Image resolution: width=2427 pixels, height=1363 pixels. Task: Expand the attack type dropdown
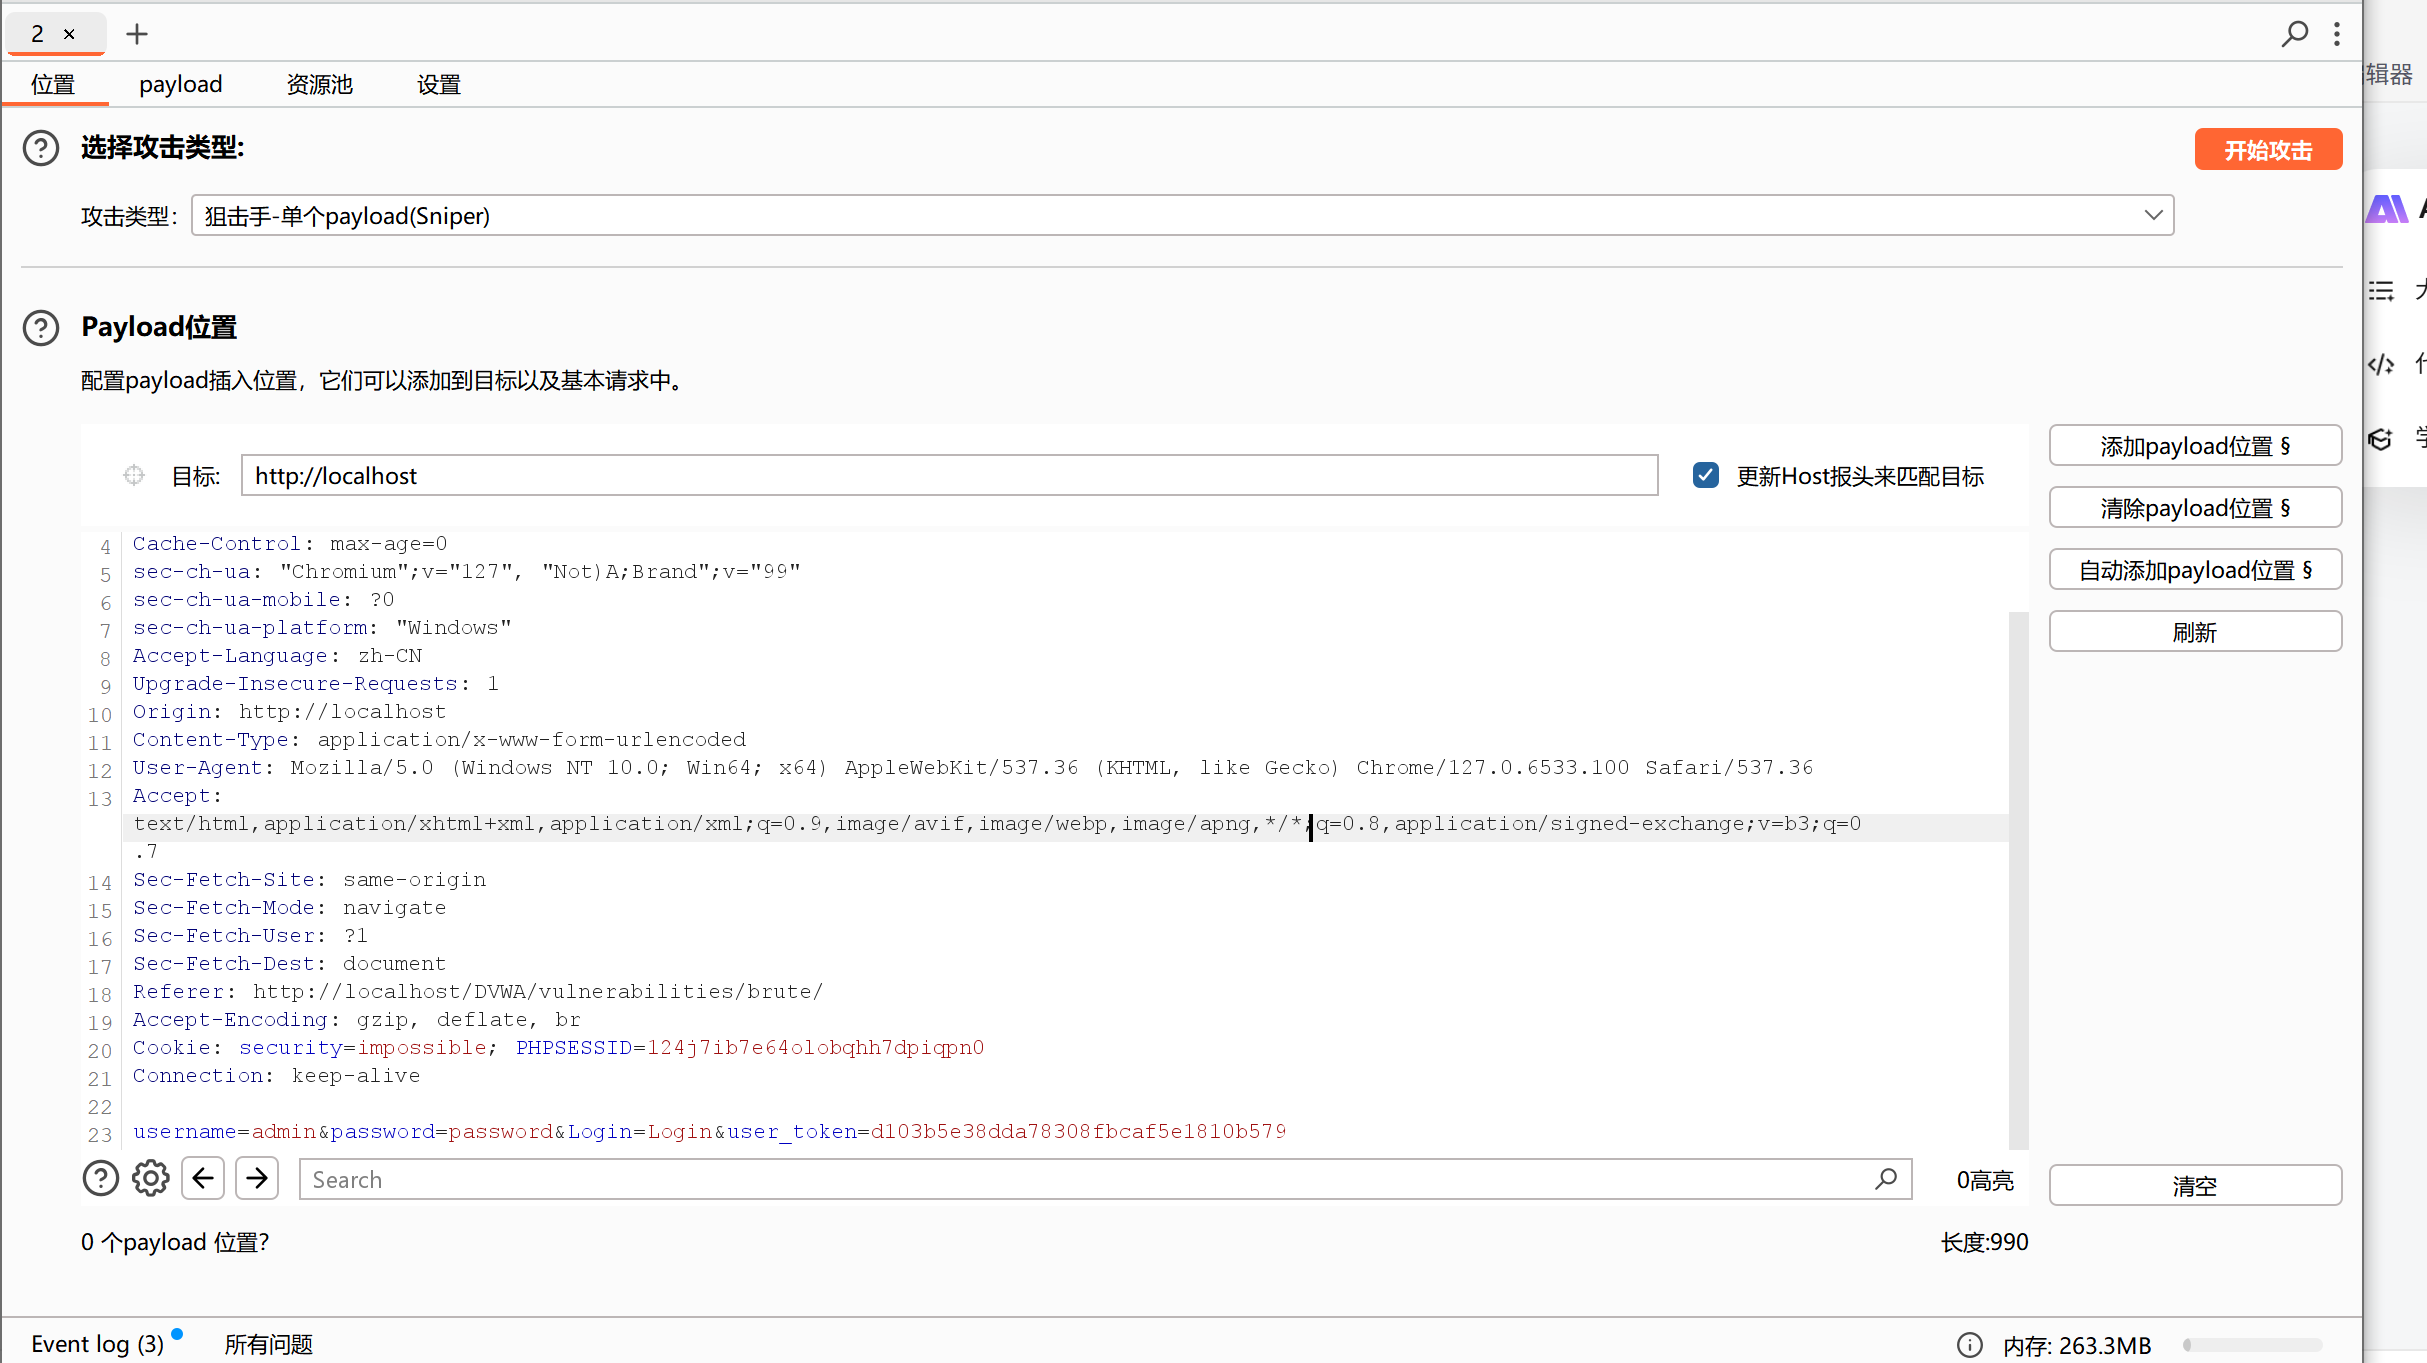tap(2153, 215)
